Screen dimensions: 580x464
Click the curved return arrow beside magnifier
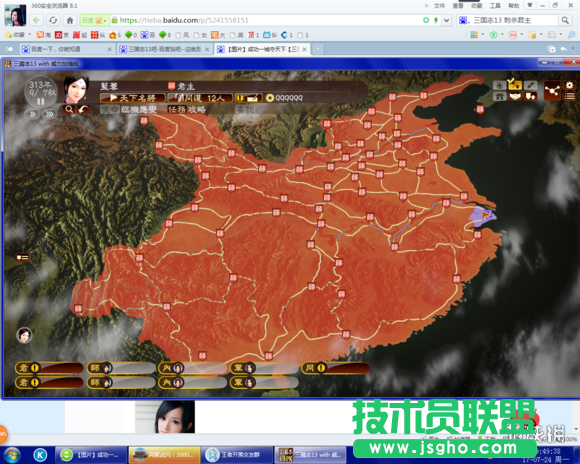click(x=84, y=109)
